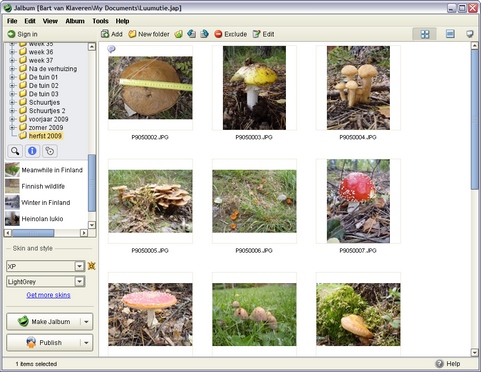Click the Sign in icon
Viewport: 481px width, 372px height.
click(x=11, y=34)
